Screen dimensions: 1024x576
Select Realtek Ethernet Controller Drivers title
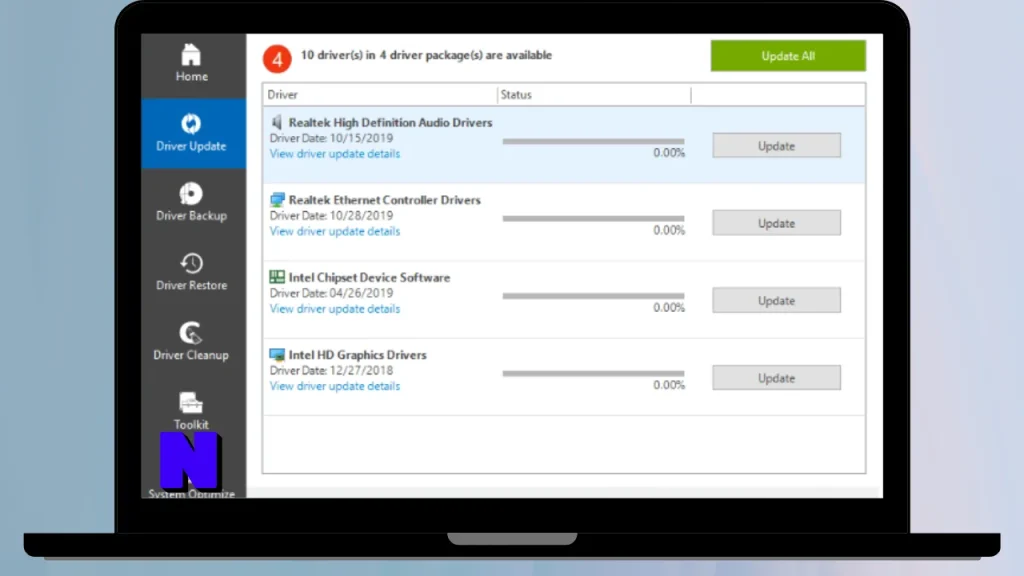(385, 200)
